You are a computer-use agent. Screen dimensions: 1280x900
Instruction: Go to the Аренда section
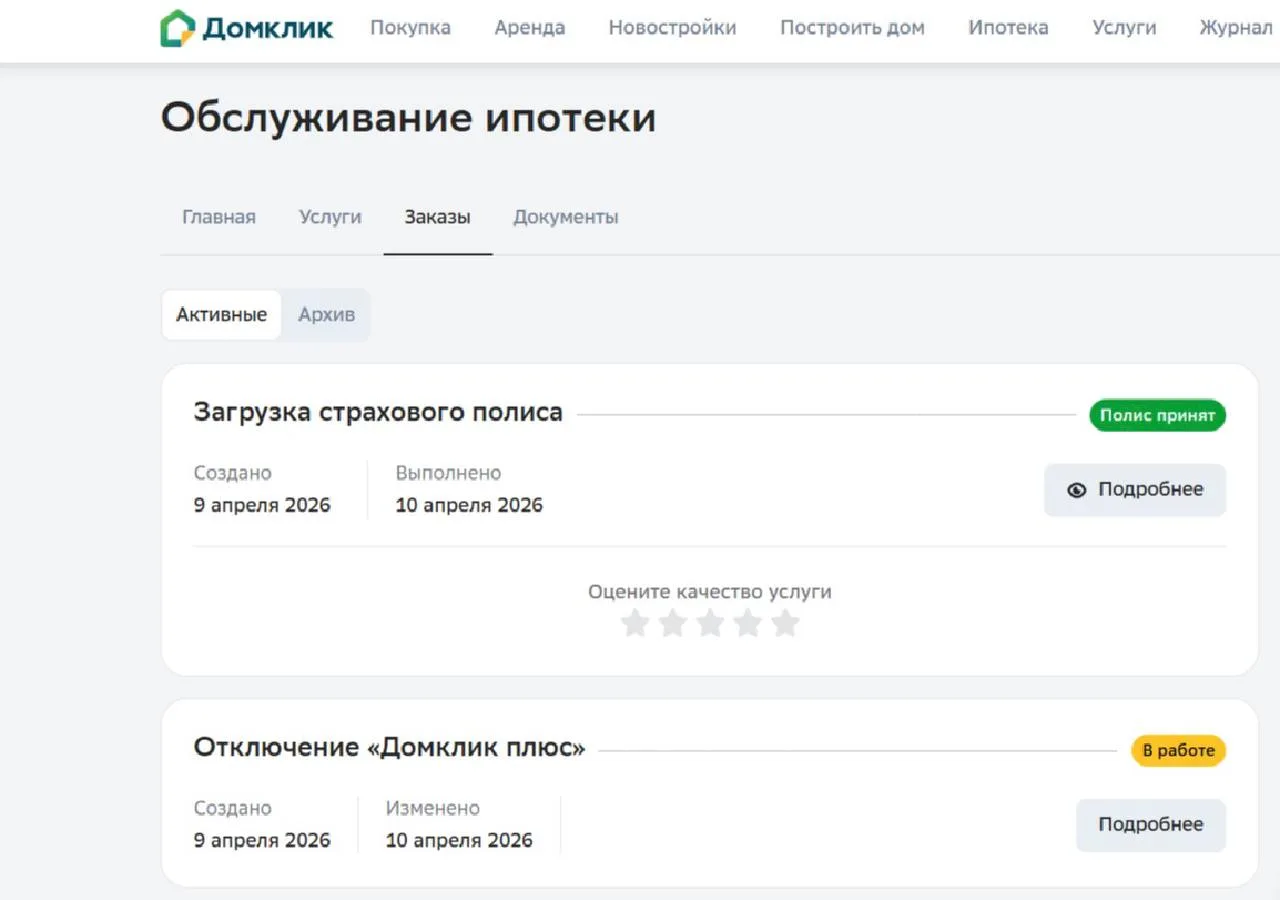(529, 28)
